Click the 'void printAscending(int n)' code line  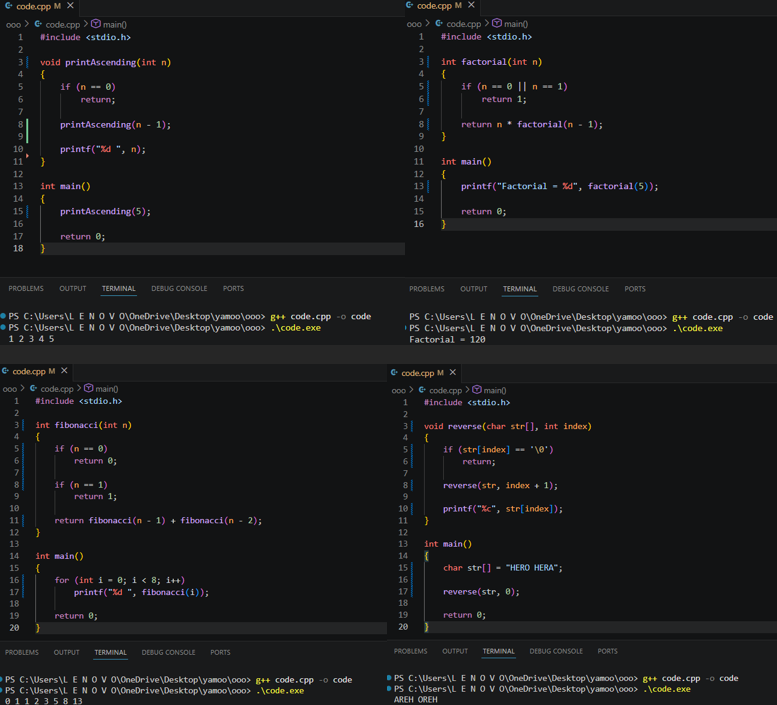106,62
